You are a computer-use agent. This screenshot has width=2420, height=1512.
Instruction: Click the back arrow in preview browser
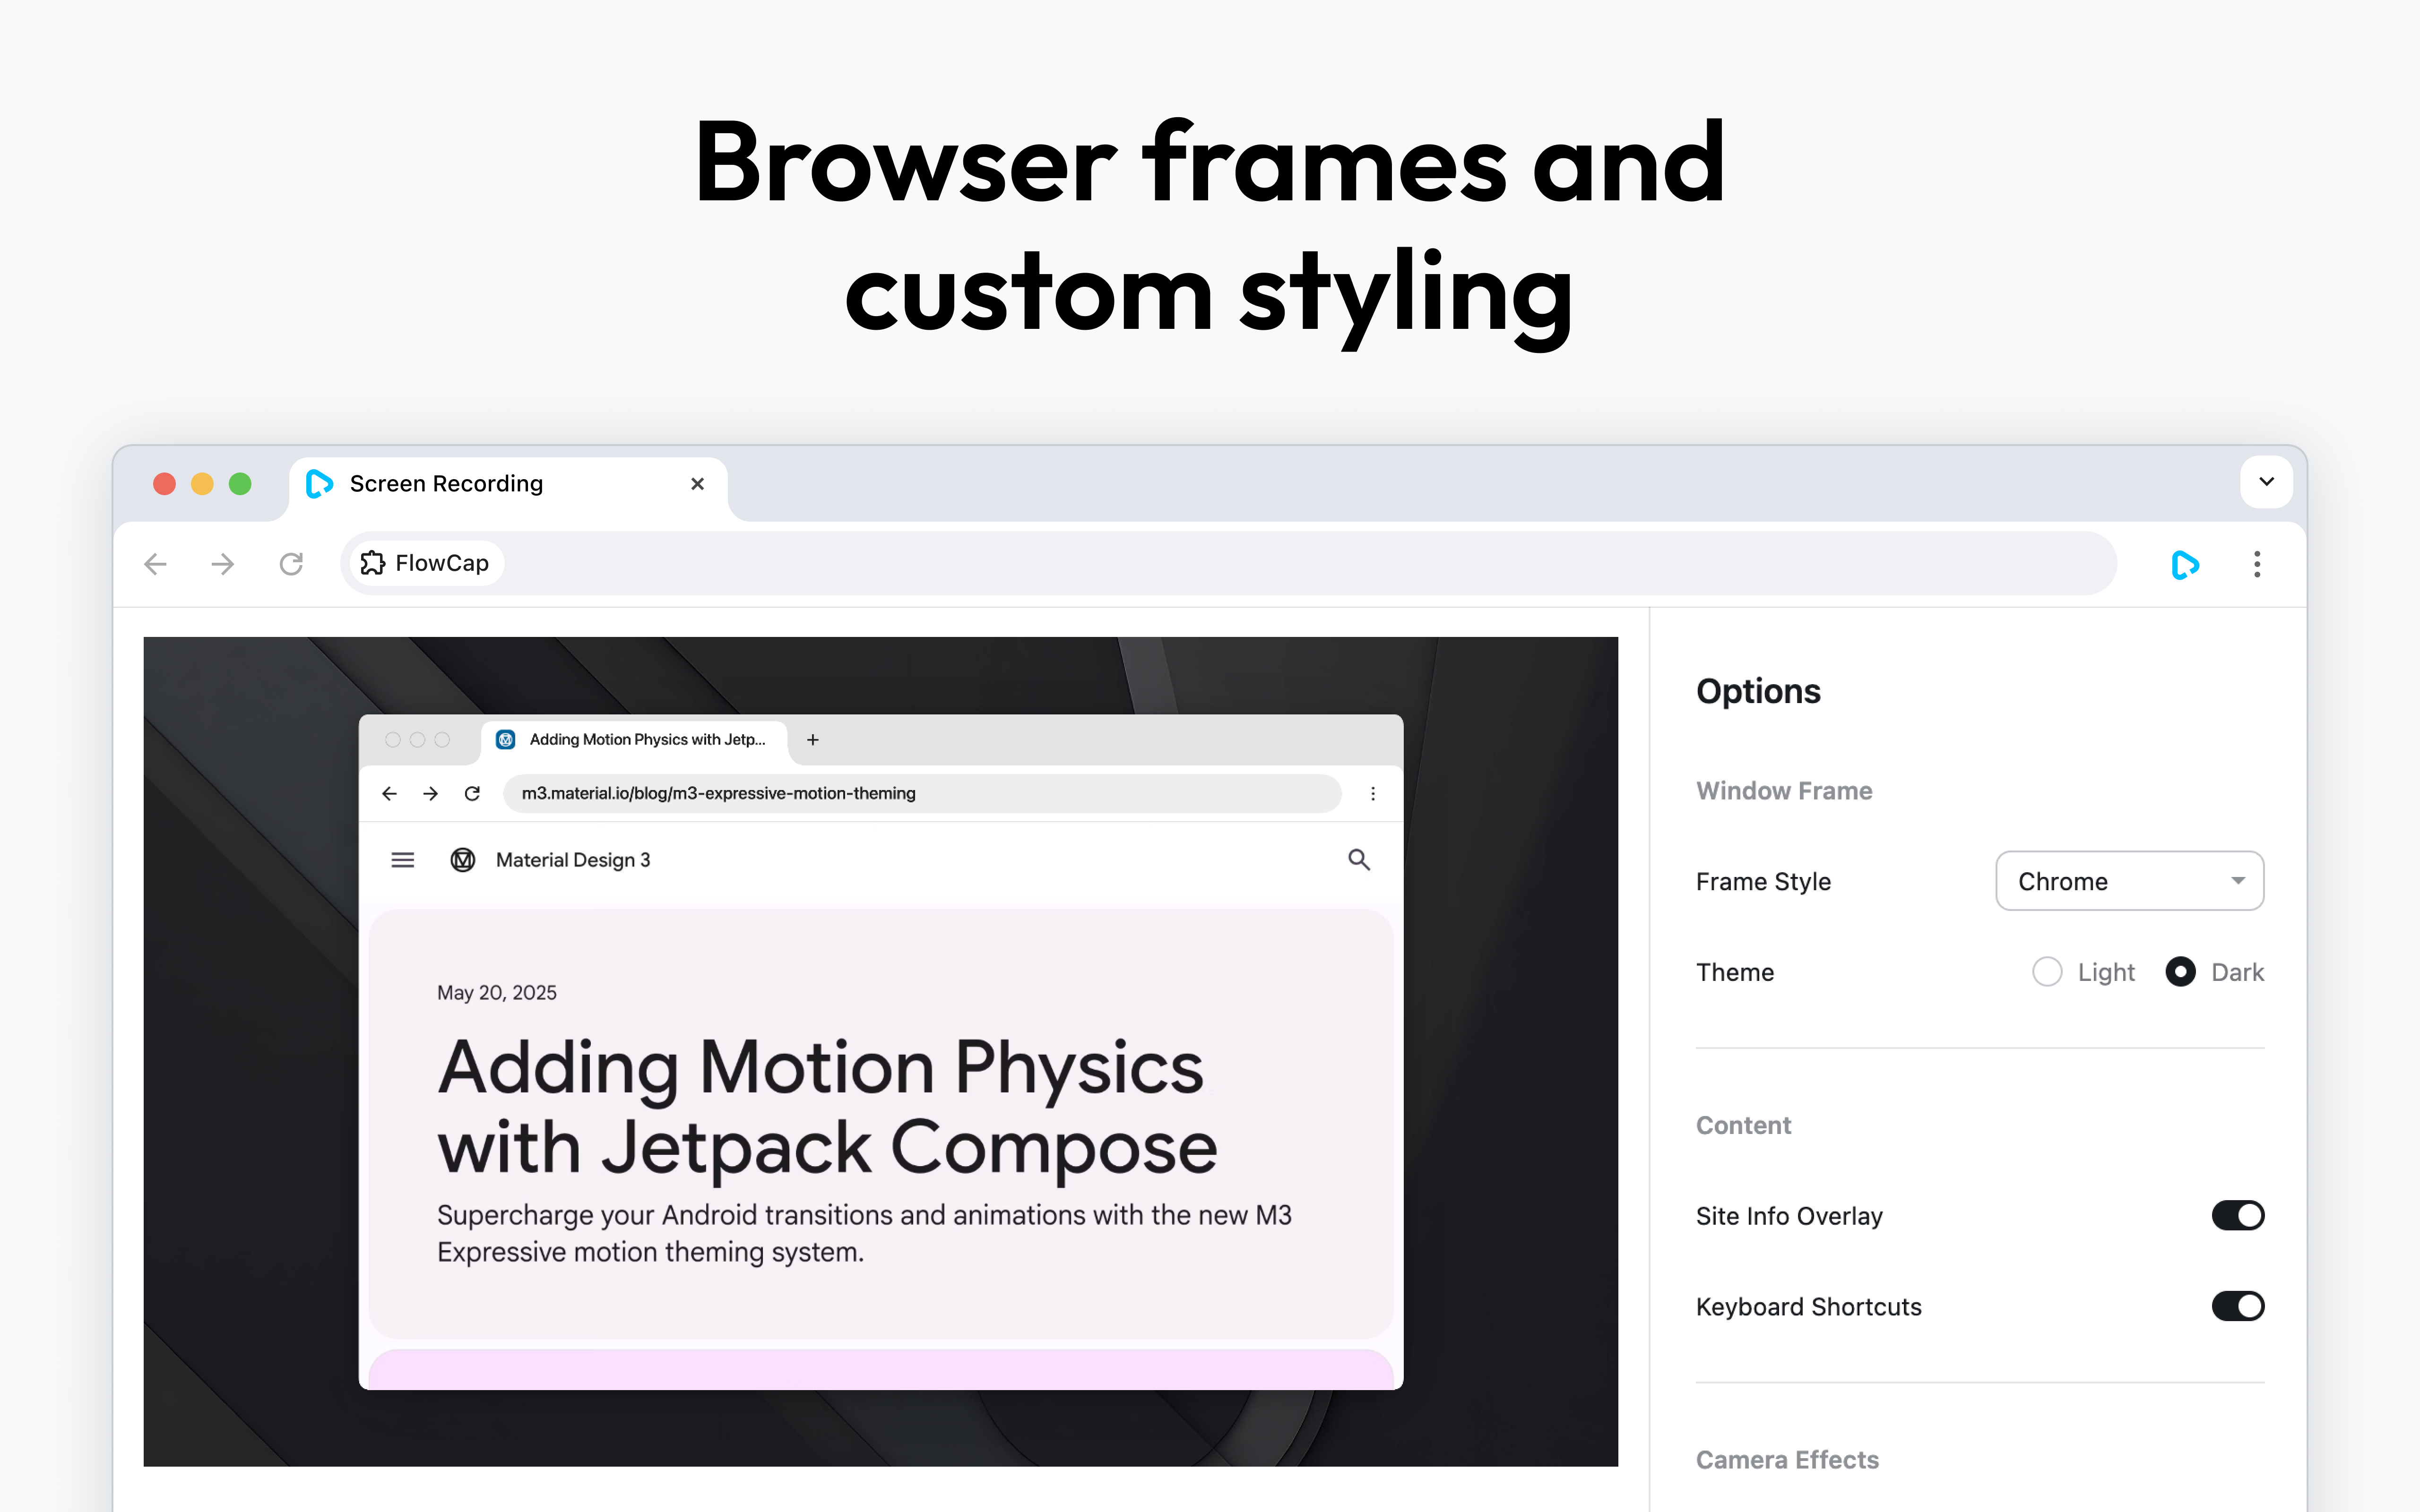(x=389, y=793)
